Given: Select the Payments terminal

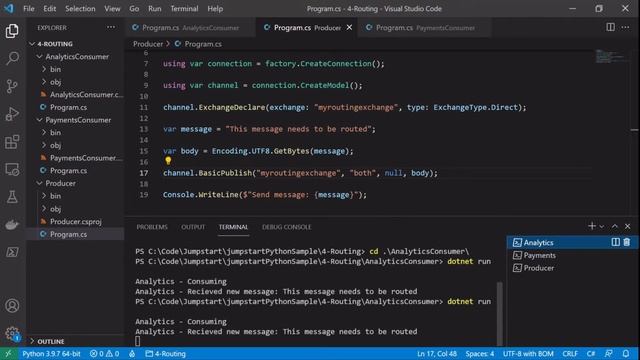Looking at the screenshot, I should 573,255.
